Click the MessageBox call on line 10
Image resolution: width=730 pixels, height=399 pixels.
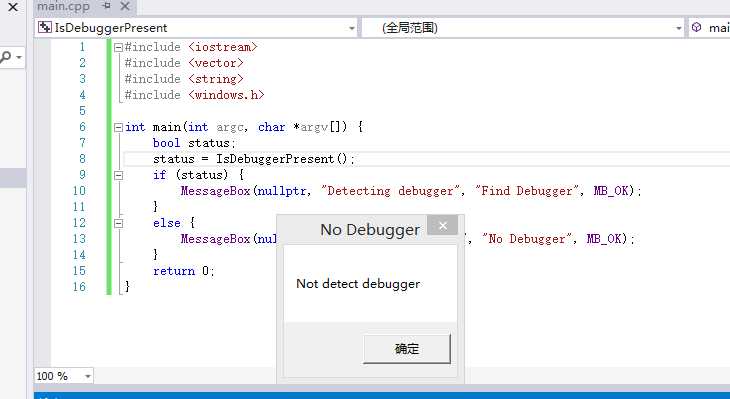coord(216,191)
